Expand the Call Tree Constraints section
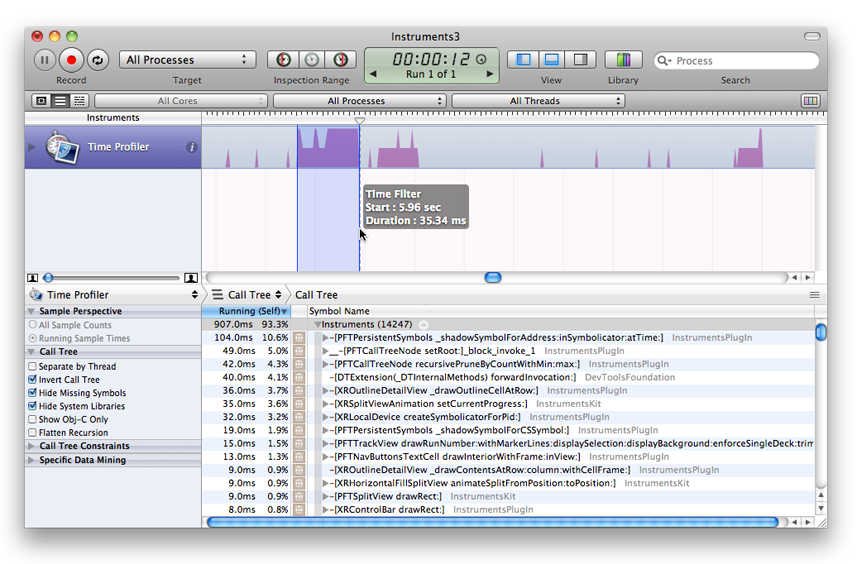This screenshot has height=564, width=857. 31,446
